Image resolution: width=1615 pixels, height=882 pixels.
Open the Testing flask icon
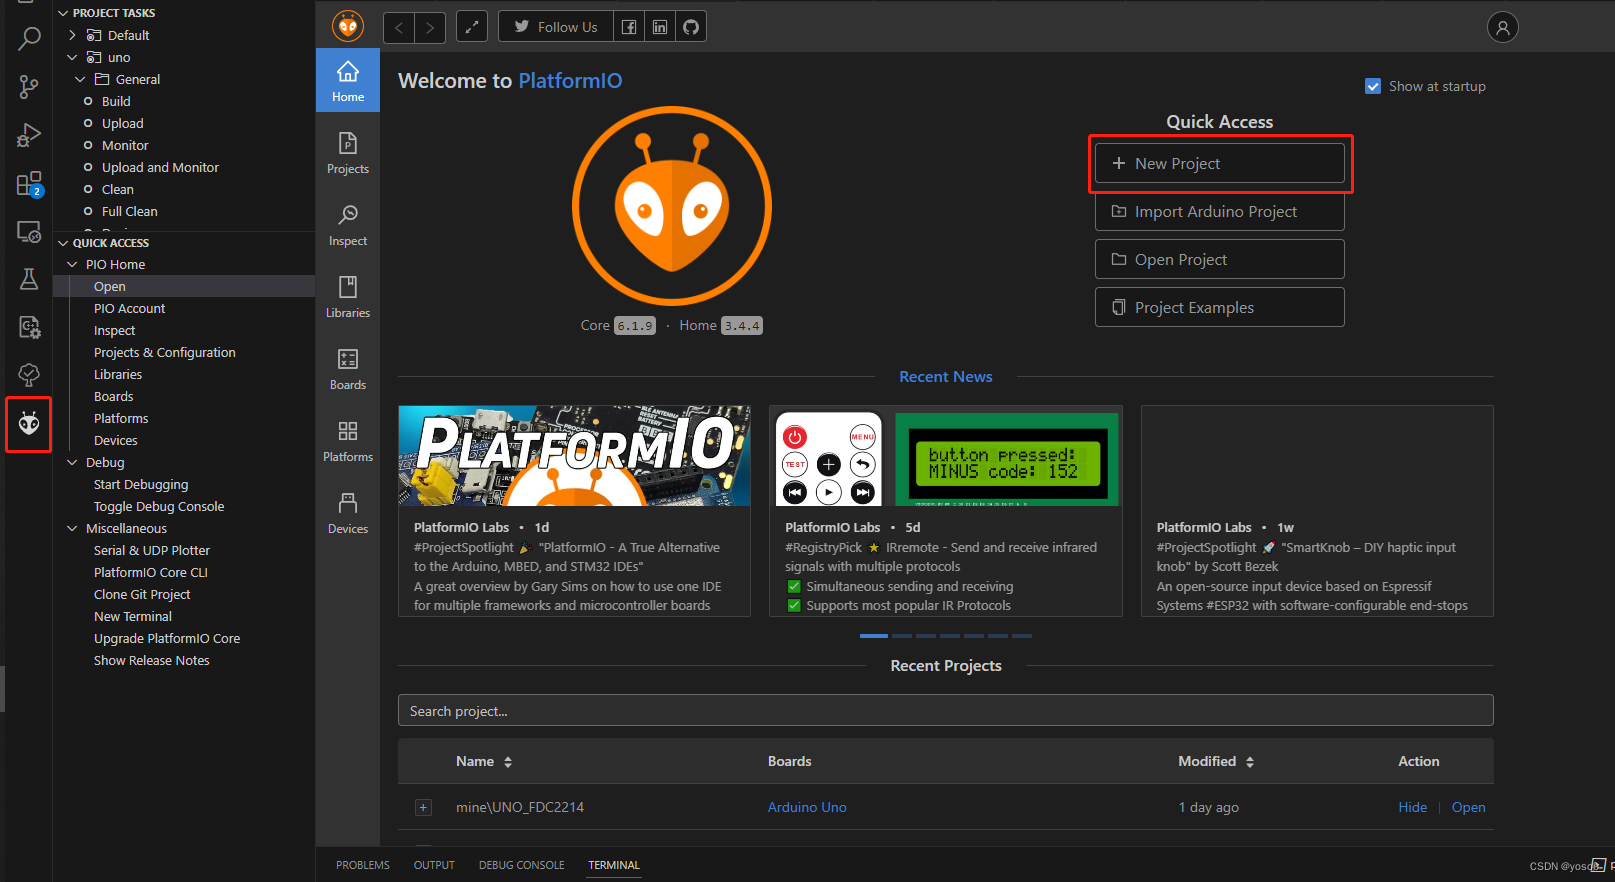29,279
